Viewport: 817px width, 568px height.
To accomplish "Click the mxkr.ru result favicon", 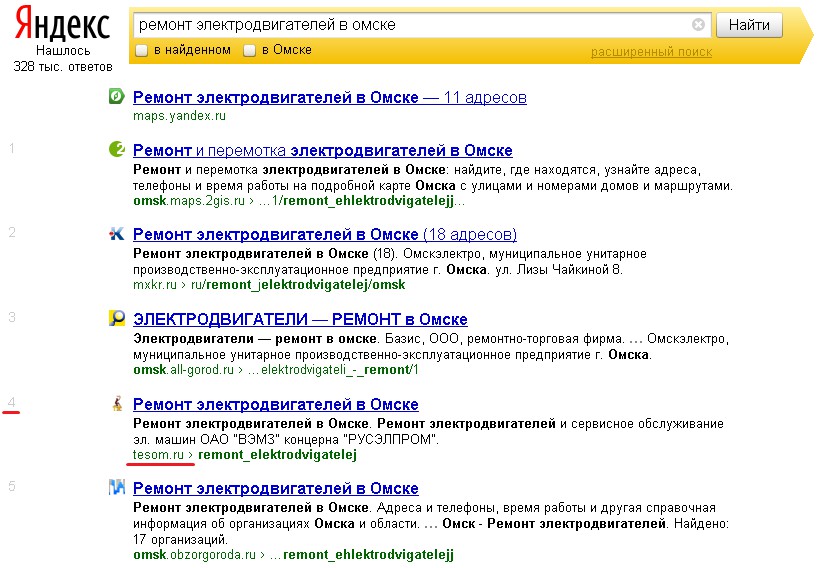I will [117, 234].
